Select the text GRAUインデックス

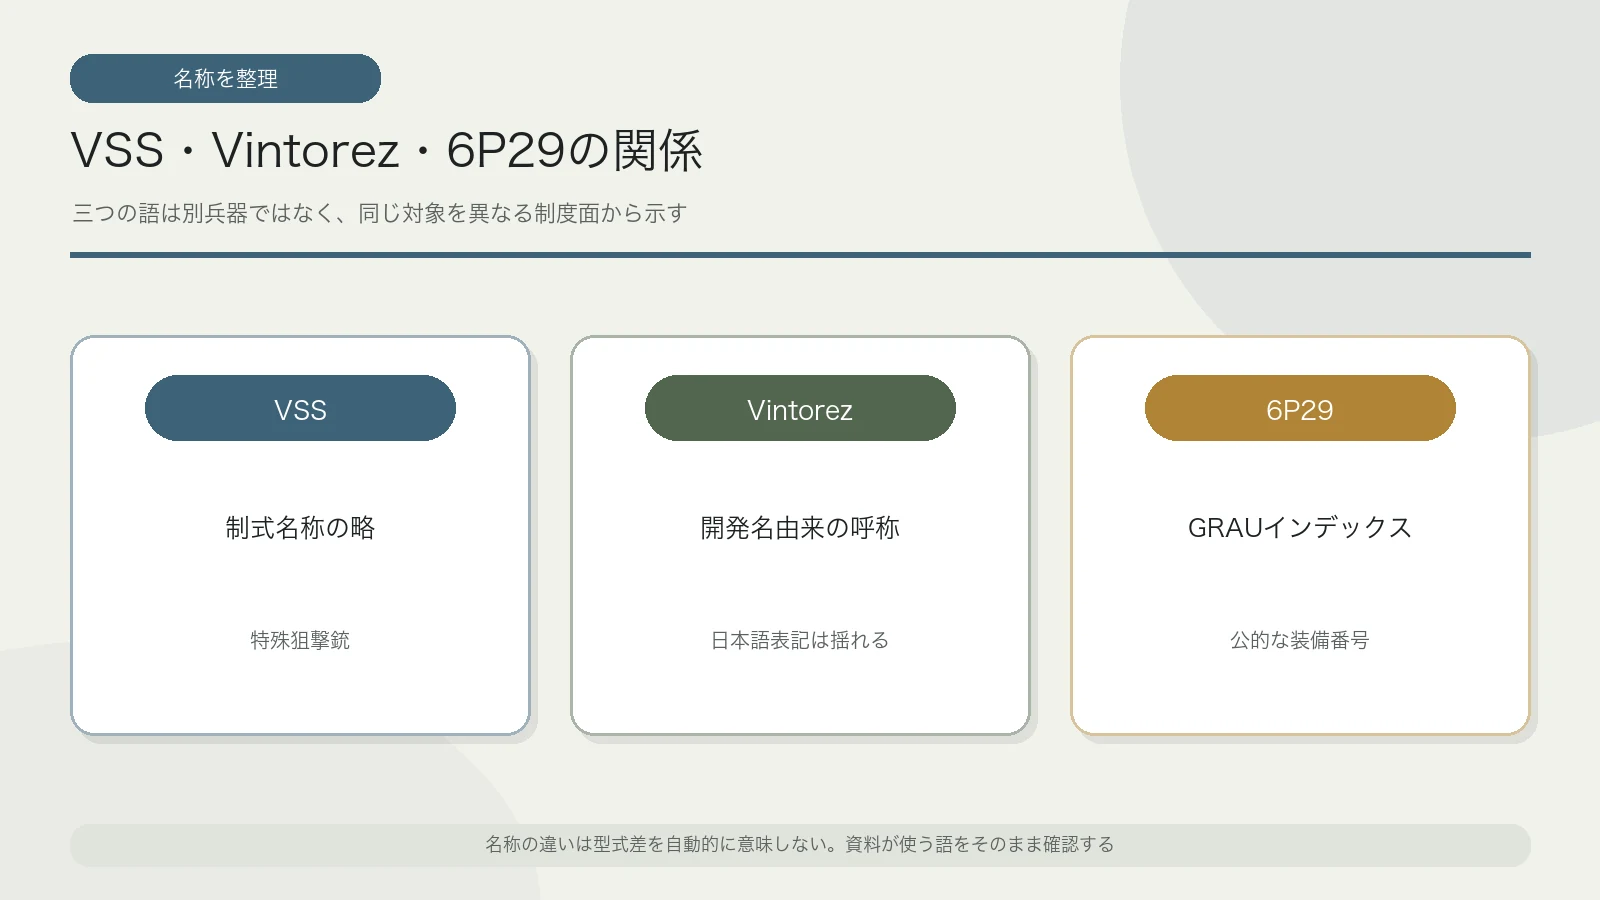pyautogui.click(x=1300, y=527)
